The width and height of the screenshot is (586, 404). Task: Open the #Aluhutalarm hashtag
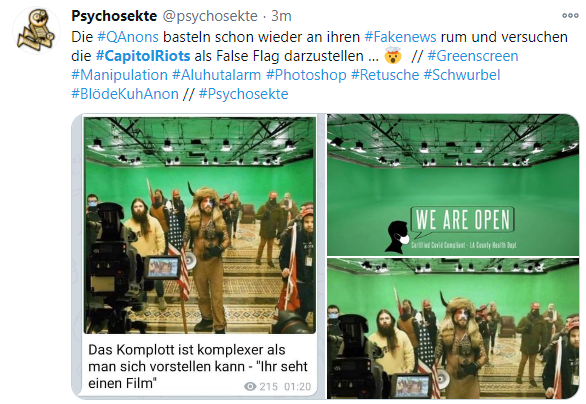tap(216, 75)
